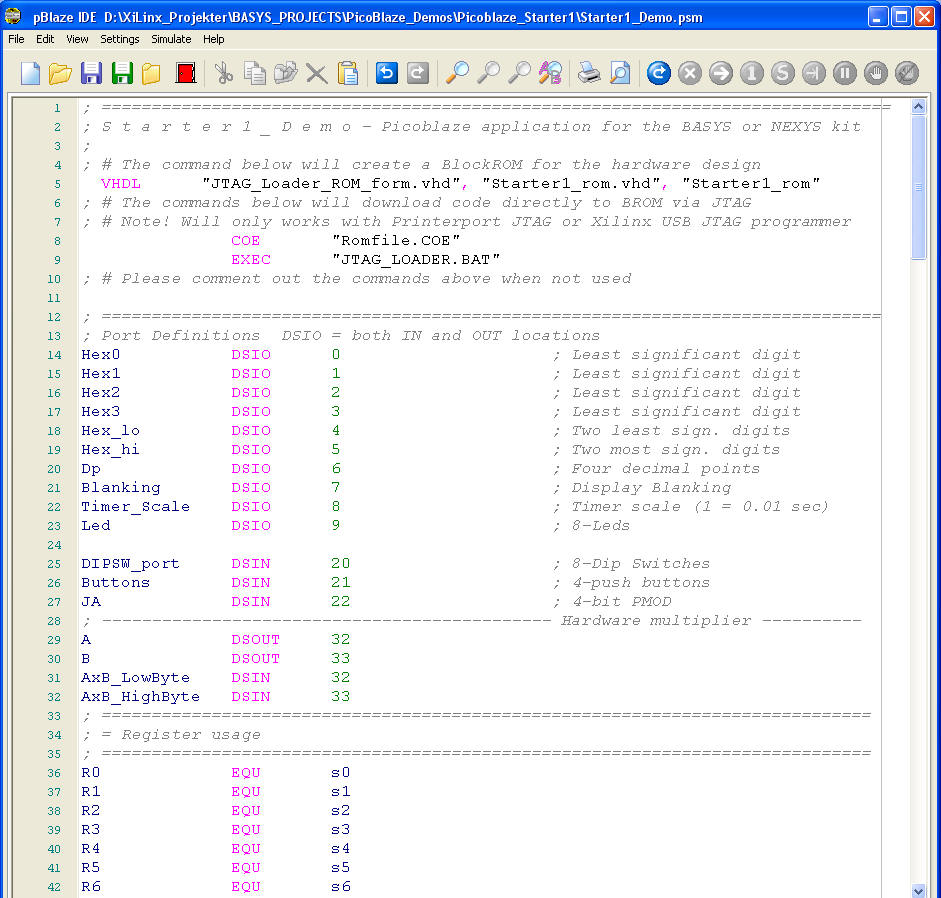941x898 pixels.
Task: Click the gray magnifier right of Find icon
Action: pyautogui.click(x=488, y=73)
